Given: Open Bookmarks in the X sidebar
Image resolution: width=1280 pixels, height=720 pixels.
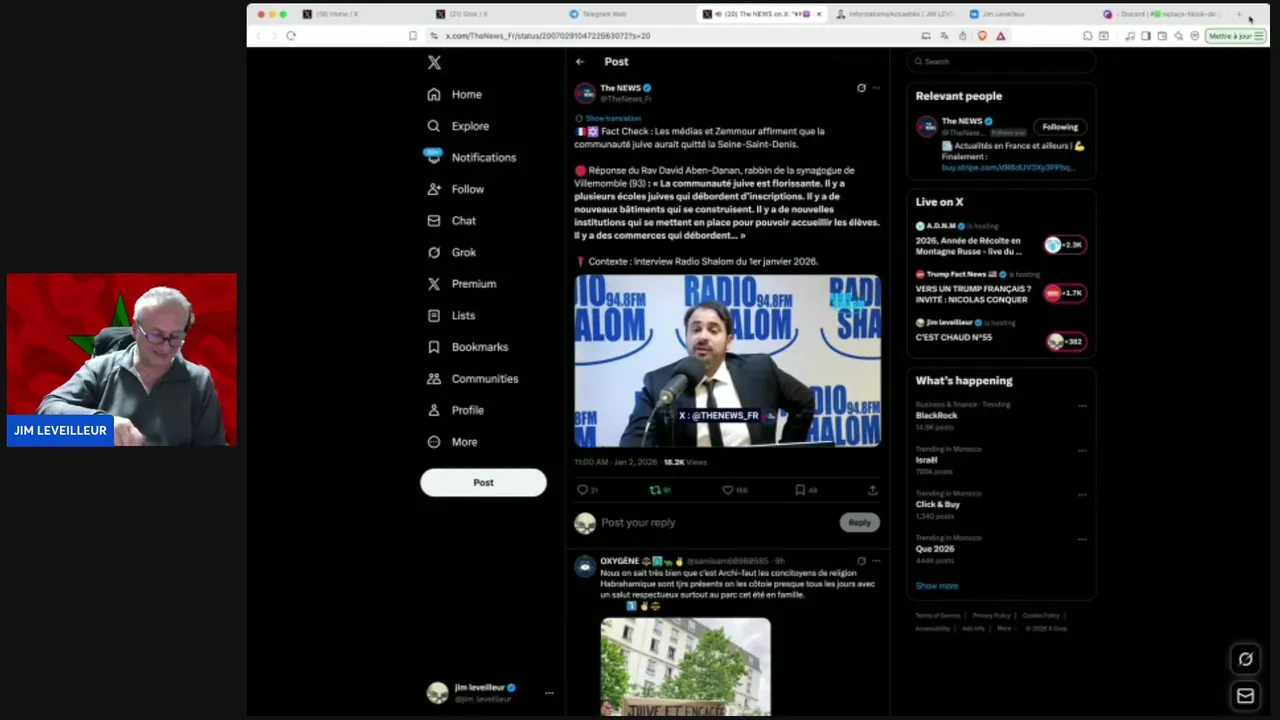Looking at the screenshot, I should [x=468, y=347].
